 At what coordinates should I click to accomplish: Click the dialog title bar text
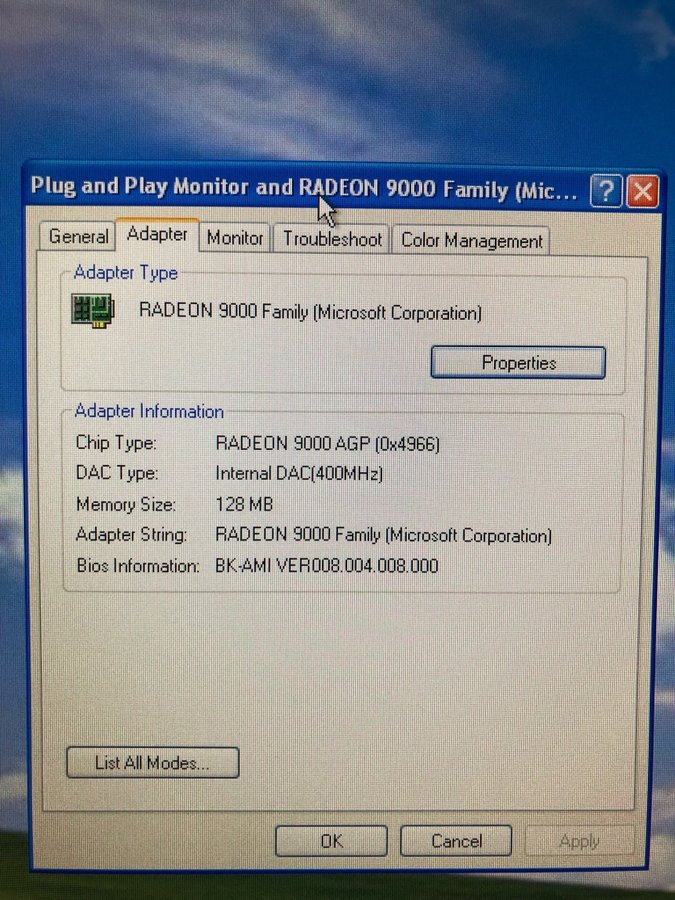[x=300, y=188]
